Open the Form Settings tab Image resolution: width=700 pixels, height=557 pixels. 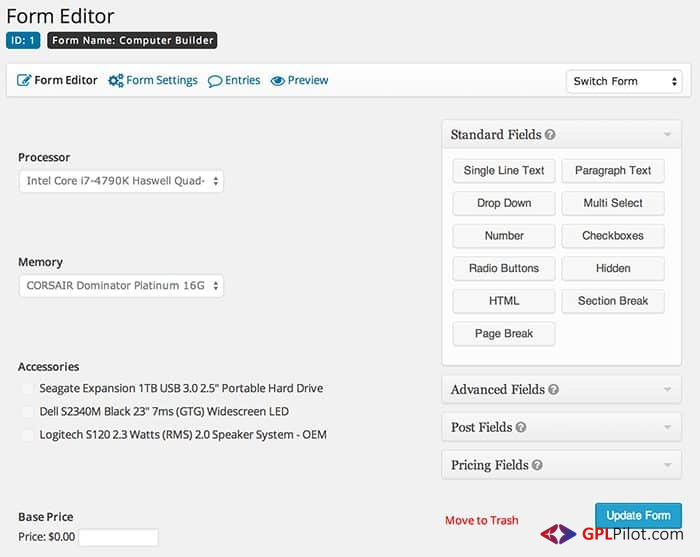click(153, 80)
